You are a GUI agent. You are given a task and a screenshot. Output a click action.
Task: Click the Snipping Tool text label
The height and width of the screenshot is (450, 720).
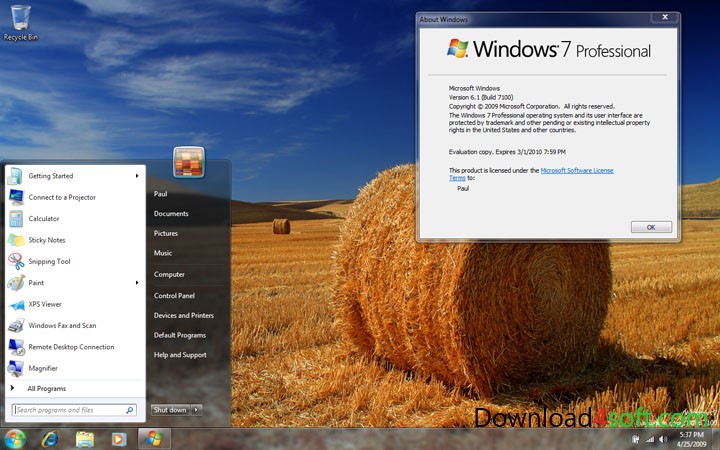click(x=49, y=261)
